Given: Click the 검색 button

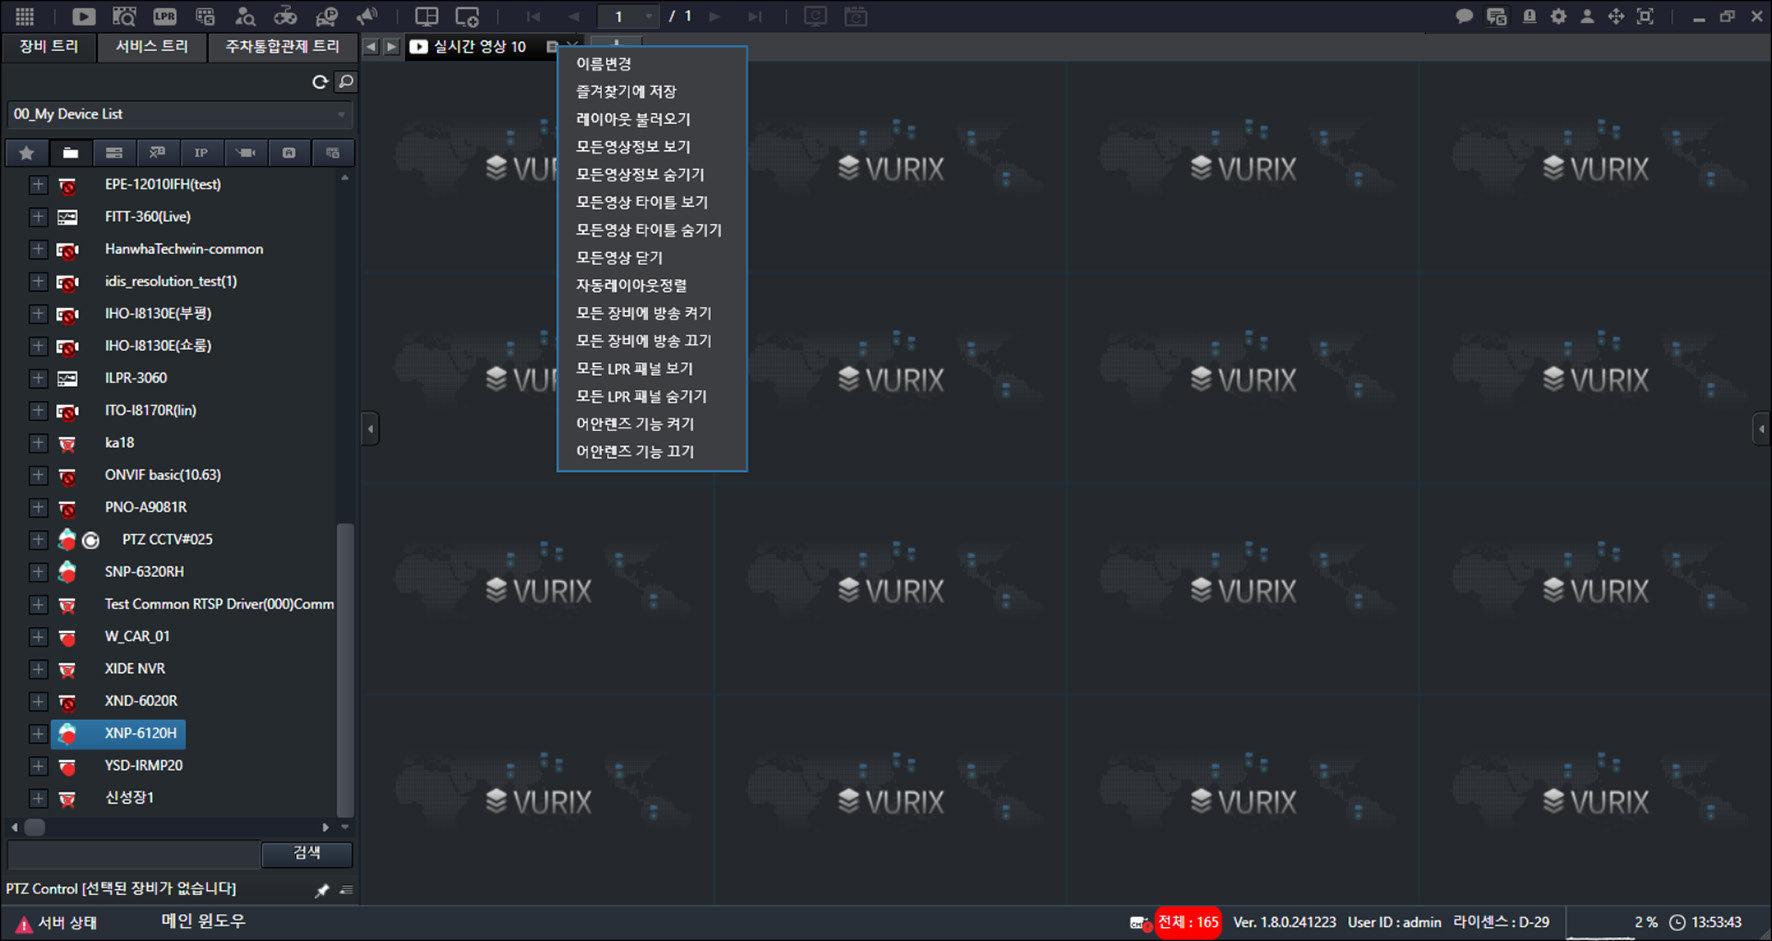Looking at the screenshot, I should 307,853.
